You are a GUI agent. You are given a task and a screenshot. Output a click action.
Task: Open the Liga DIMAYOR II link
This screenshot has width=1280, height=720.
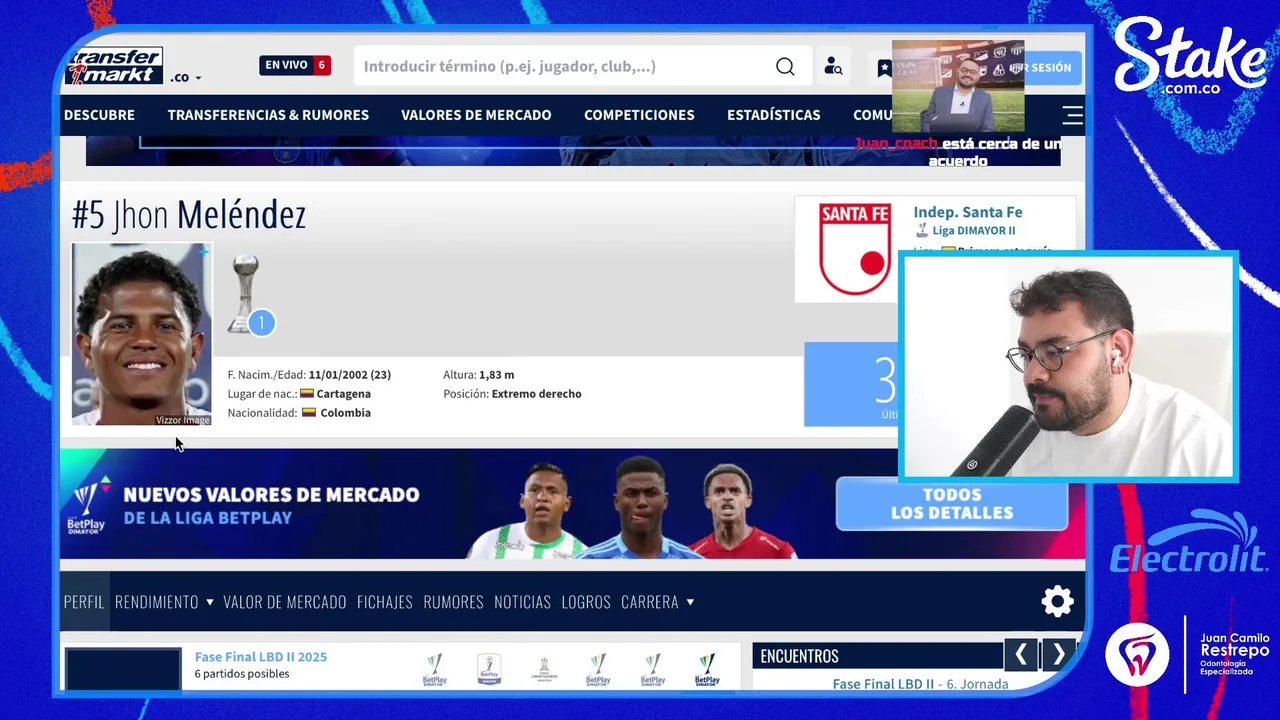(x=973, y=231)
